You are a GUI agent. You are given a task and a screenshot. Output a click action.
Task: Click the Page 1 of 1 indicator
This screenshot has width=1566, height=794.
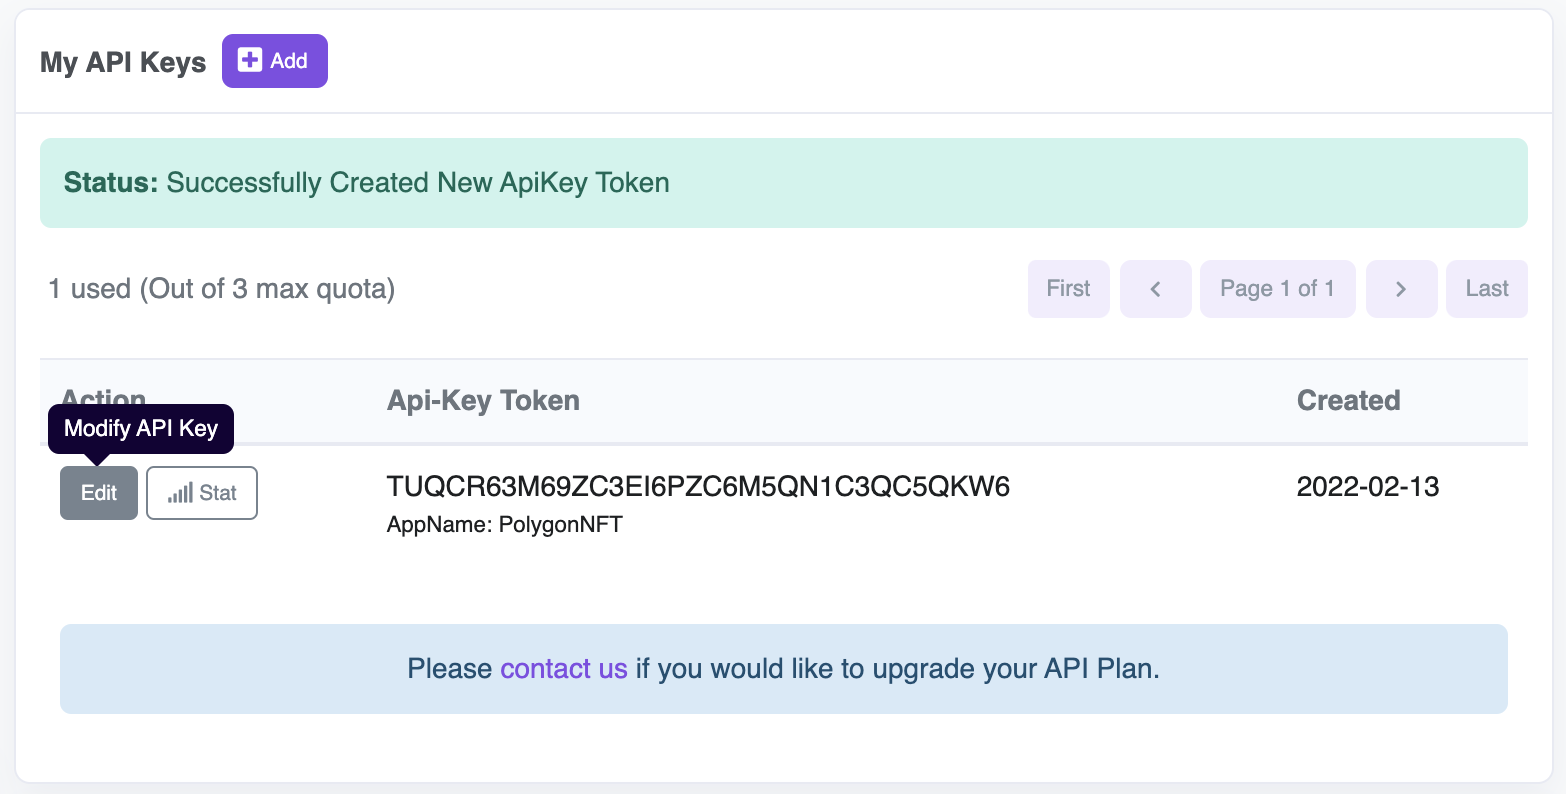coord(1277,289)
